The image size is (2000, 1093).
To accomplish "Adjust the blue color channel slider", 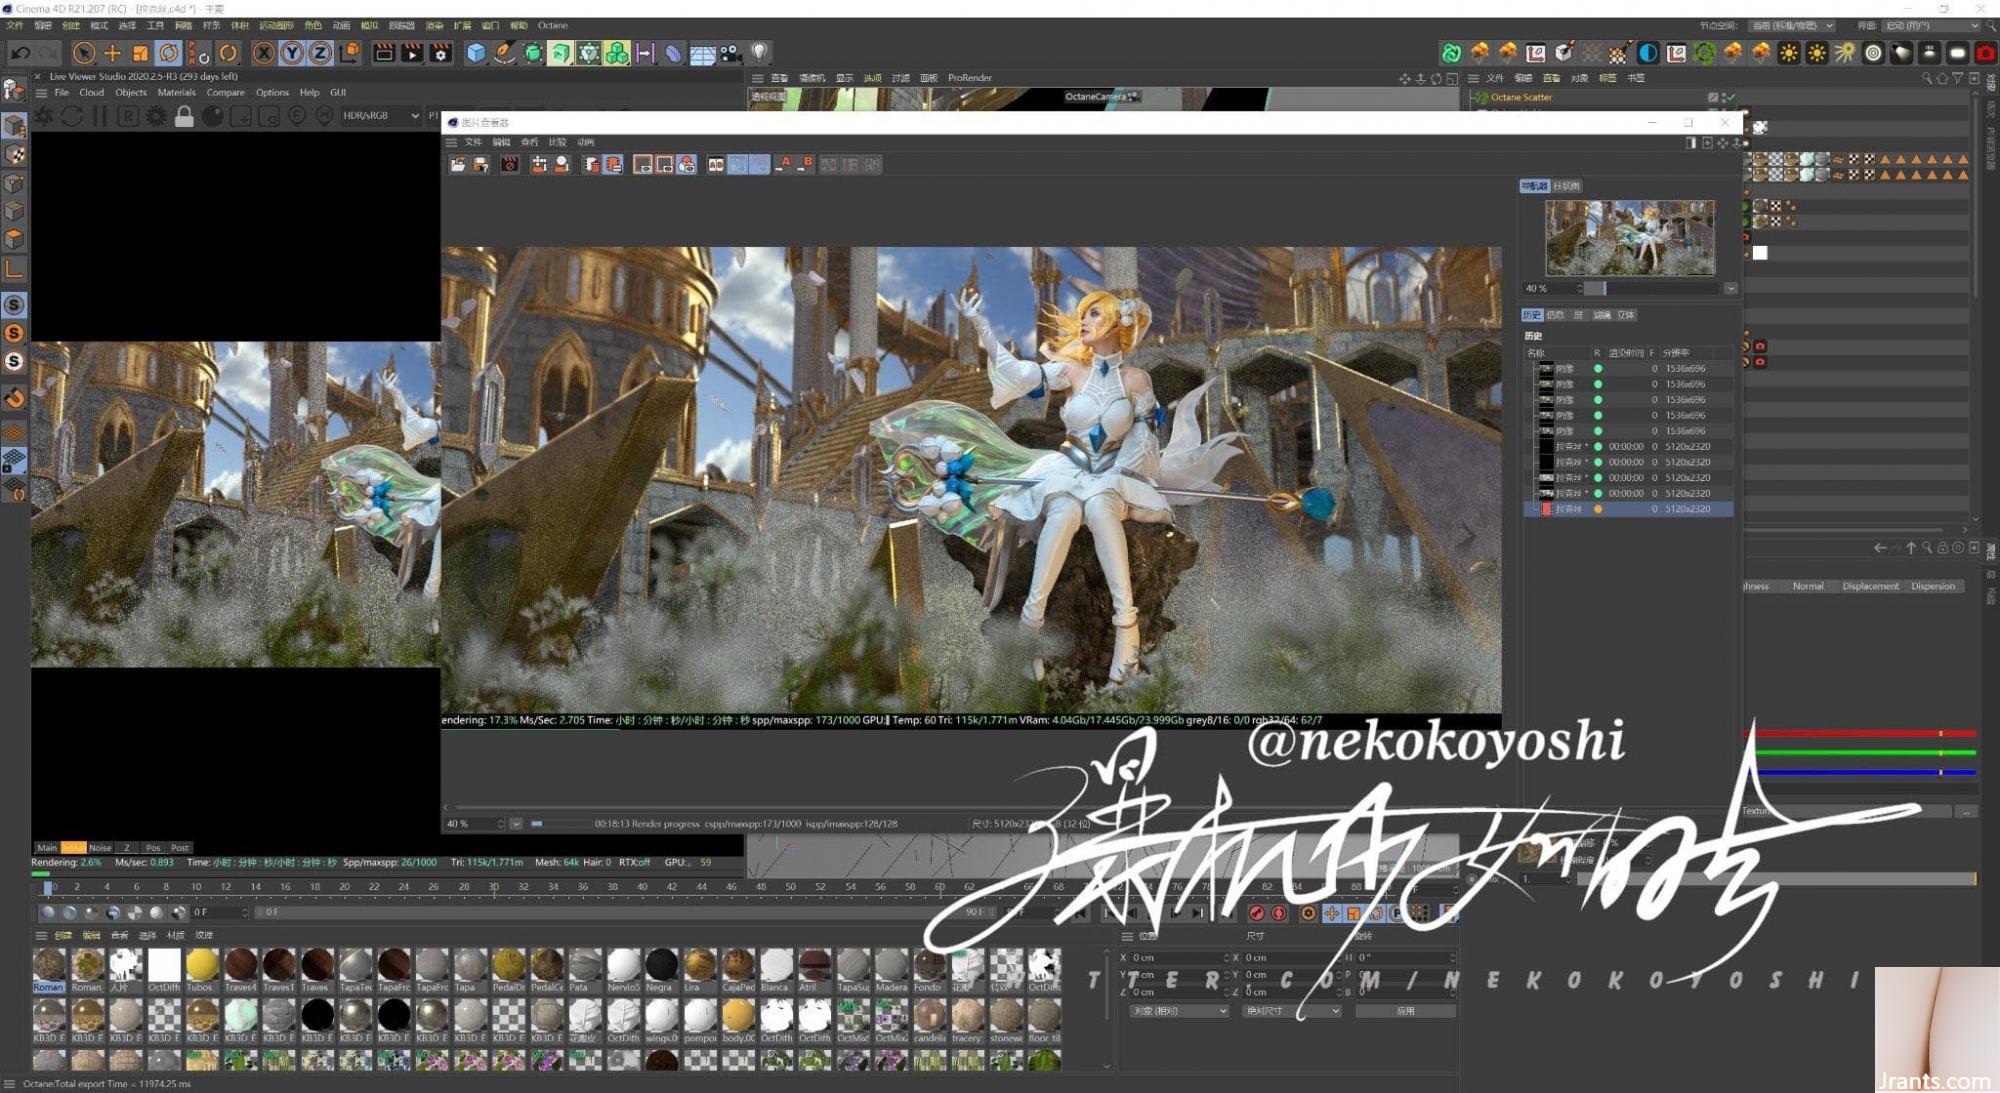I will 1866,772.
